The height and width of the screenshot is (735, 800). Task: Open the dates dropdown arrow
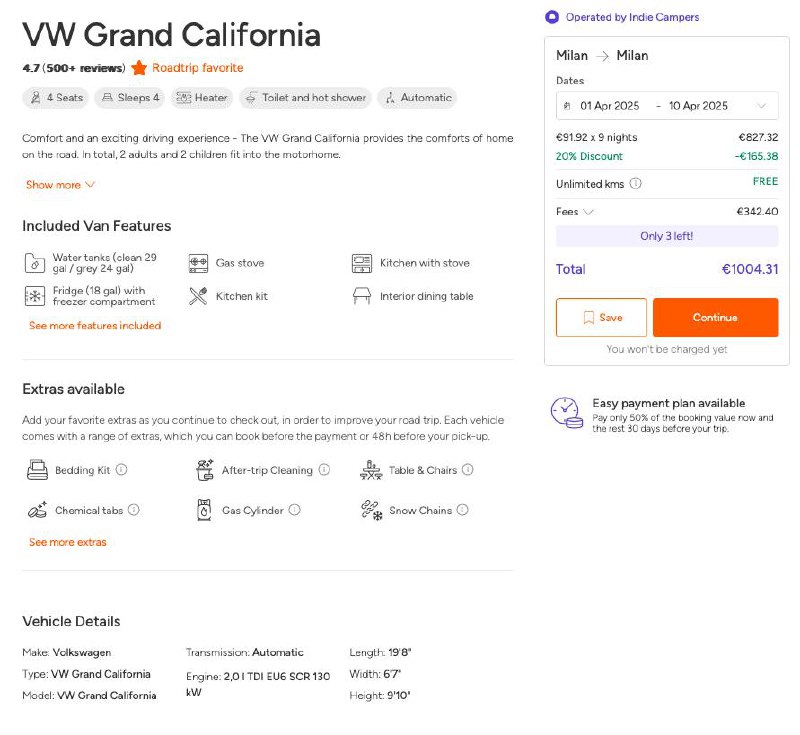[761, 106]
